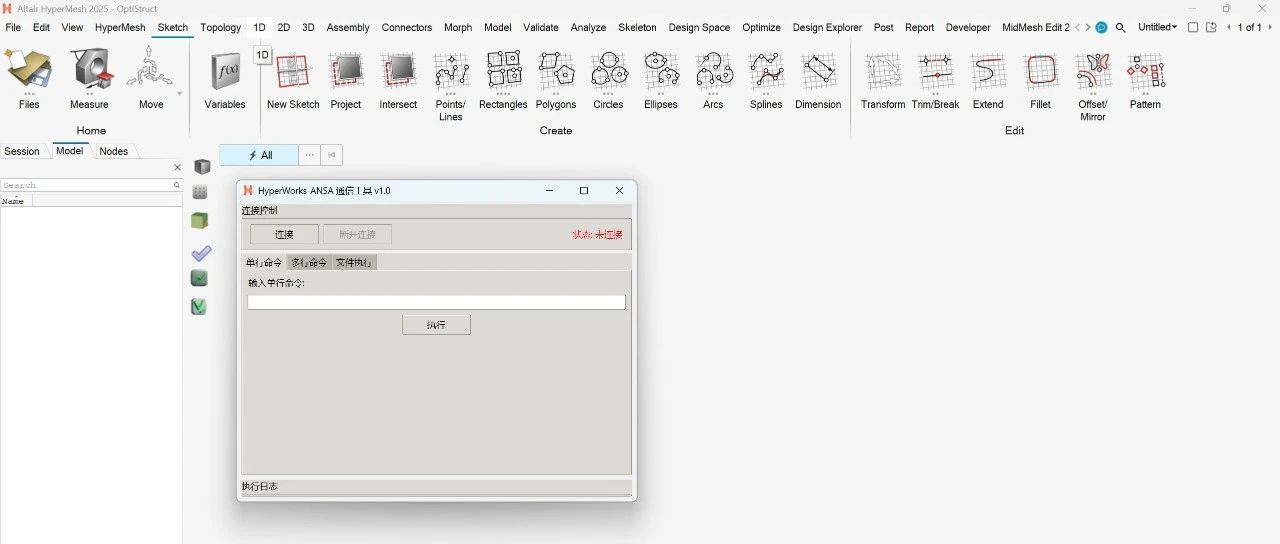Close the model browser panel
This screenshot has height=544, width=1280.
tap(177, 168)
